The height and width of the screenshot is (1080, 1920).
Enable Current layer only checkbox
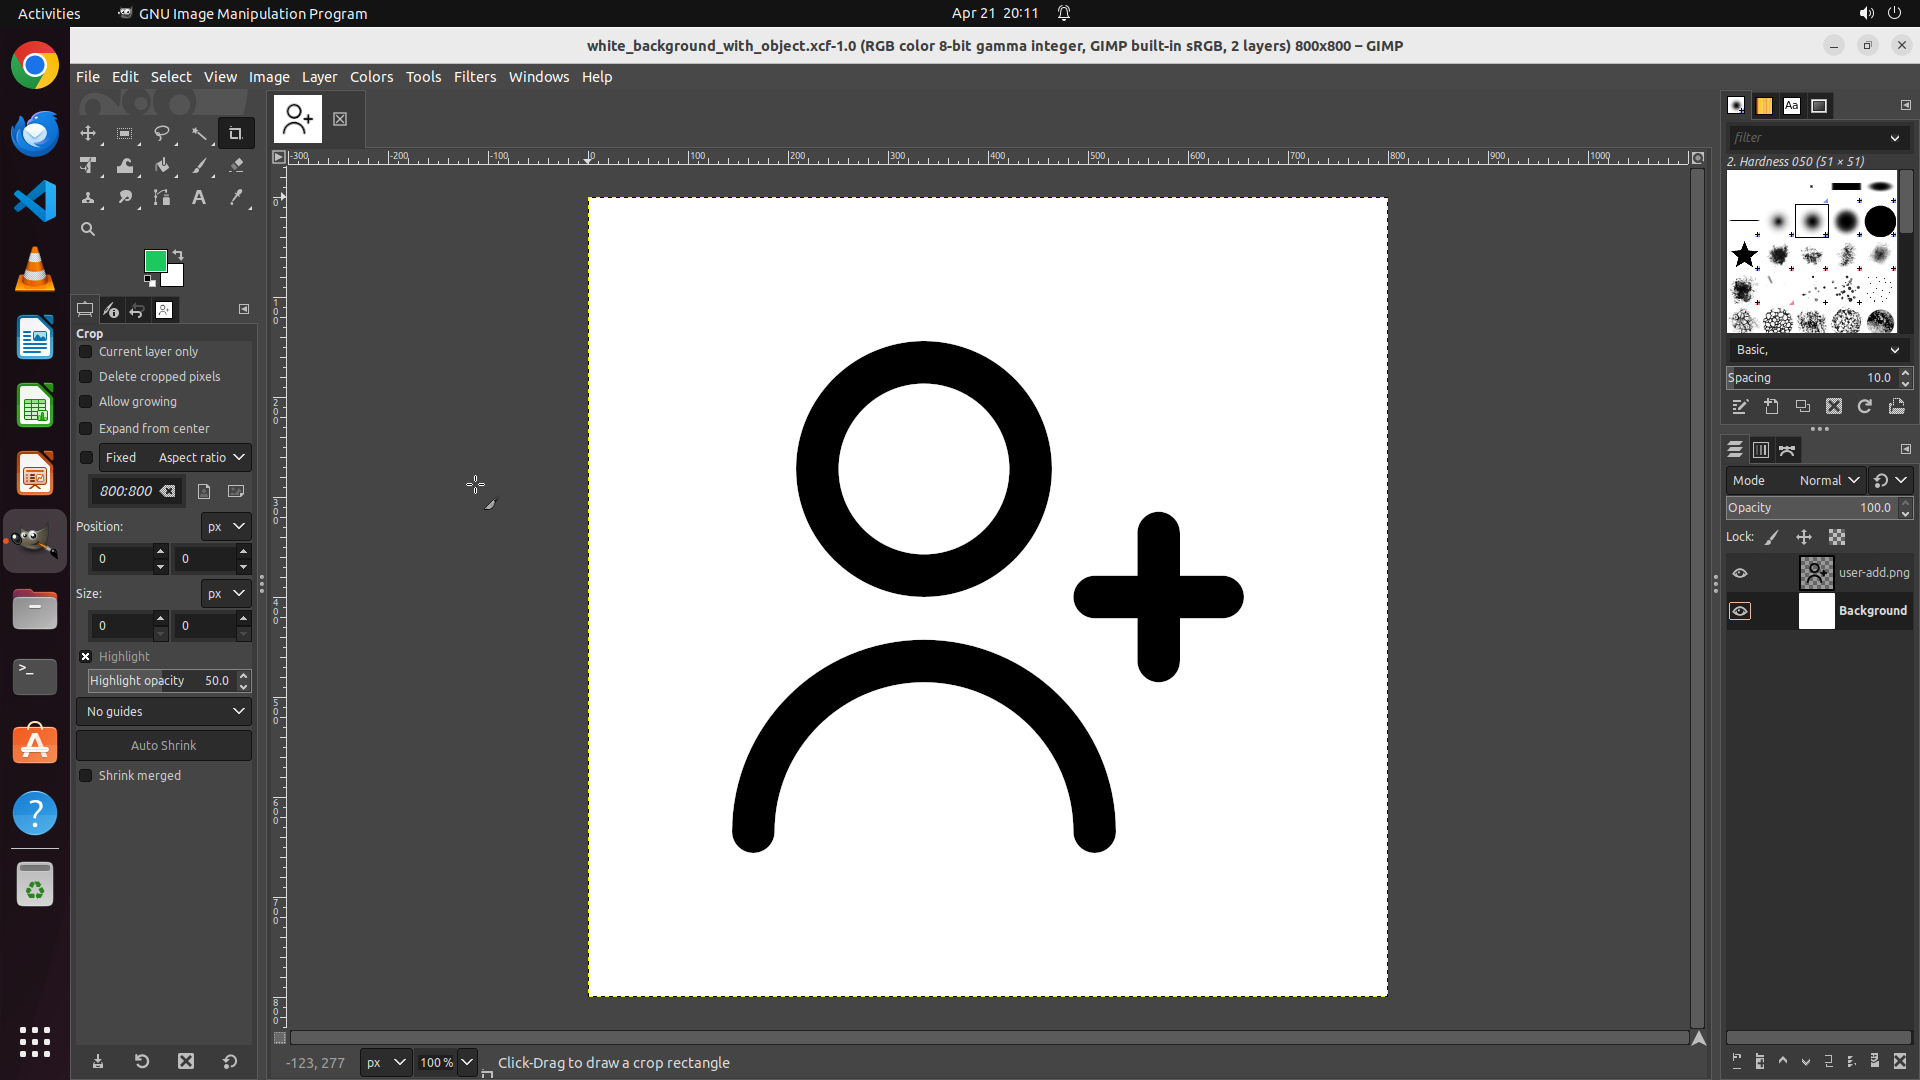(x=86, y=352)
